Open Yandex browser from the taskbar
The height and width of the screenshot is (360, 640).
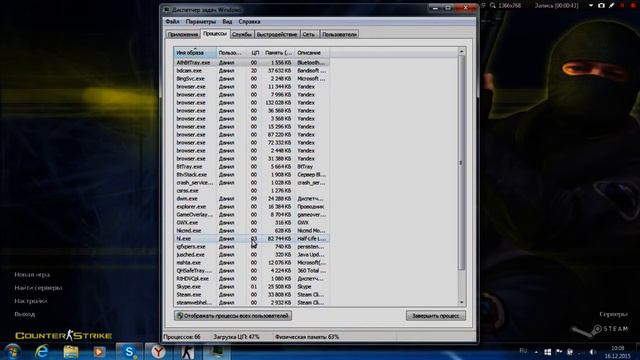click(158, 351)
